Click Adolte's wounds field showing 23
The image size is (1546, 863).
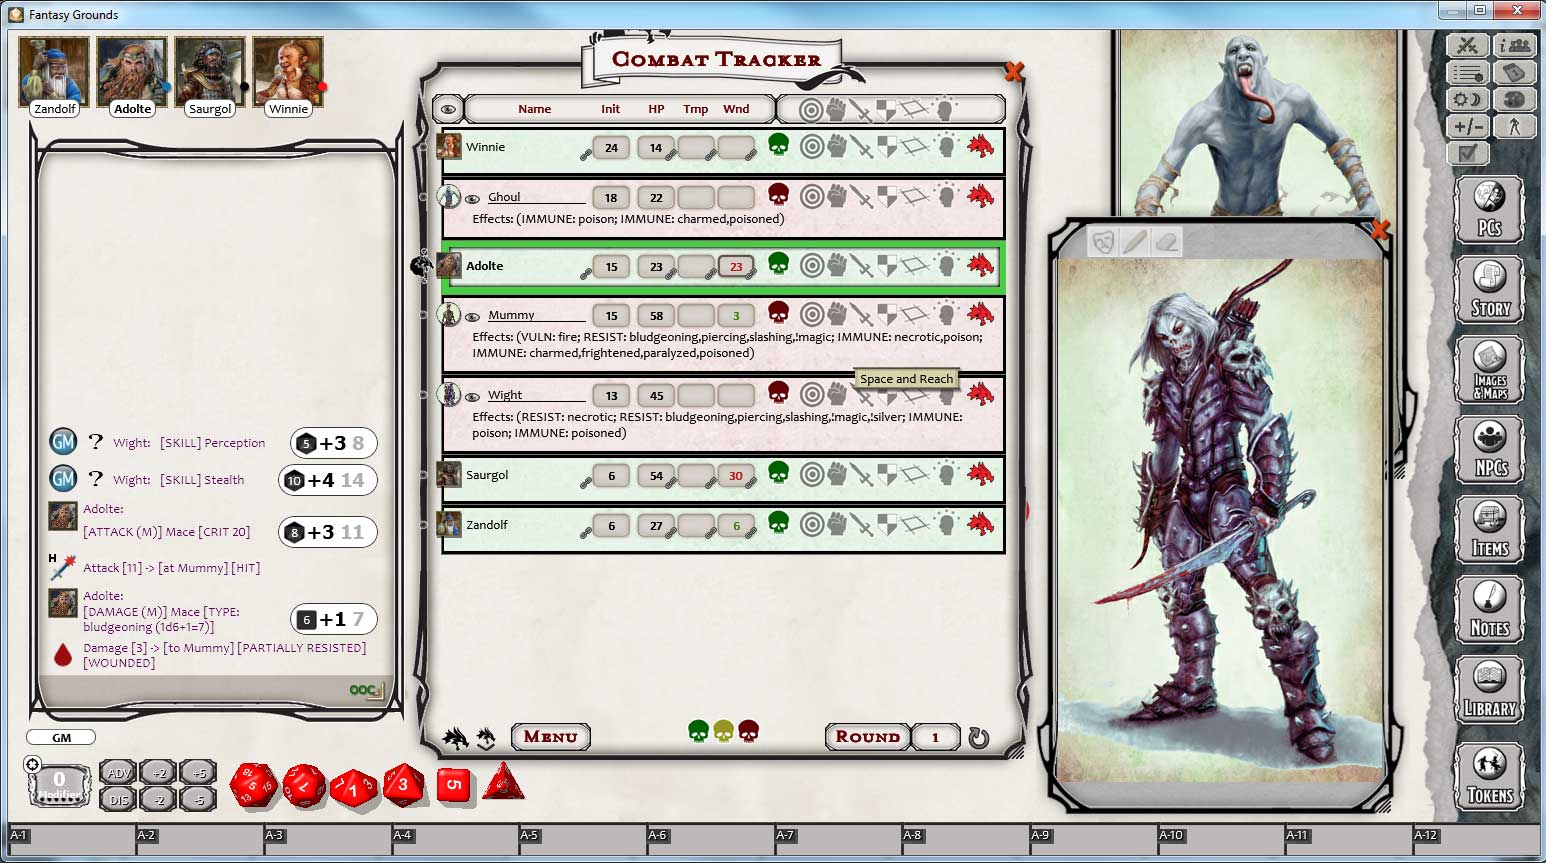click(x=736, y=267)
